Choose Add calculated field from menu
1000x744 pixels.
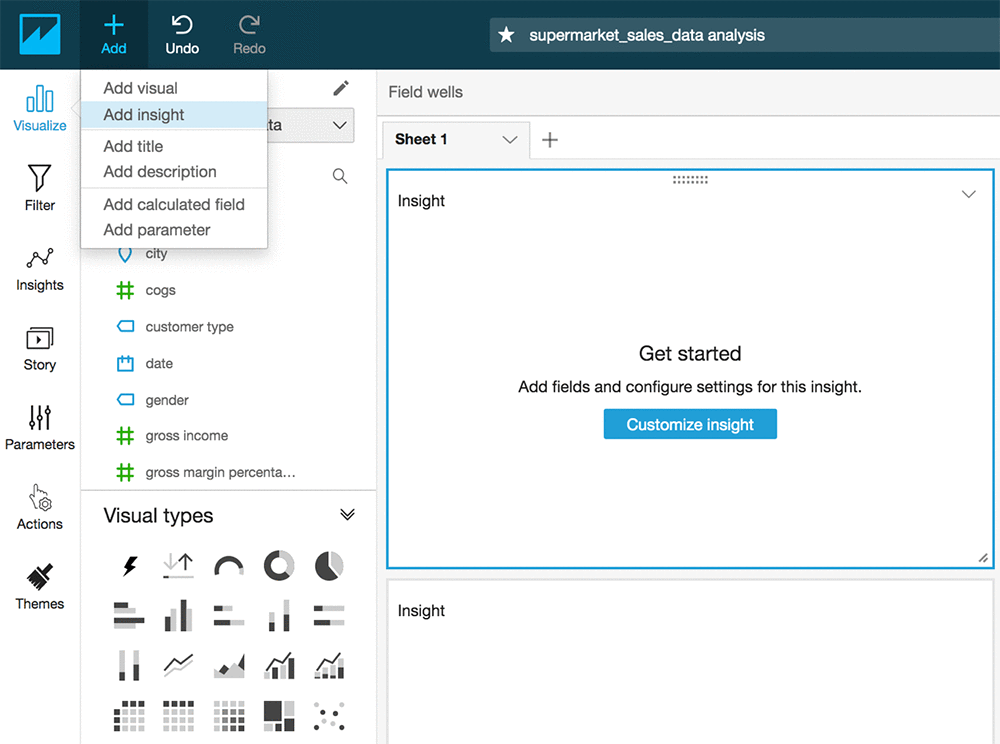(173, 204)
